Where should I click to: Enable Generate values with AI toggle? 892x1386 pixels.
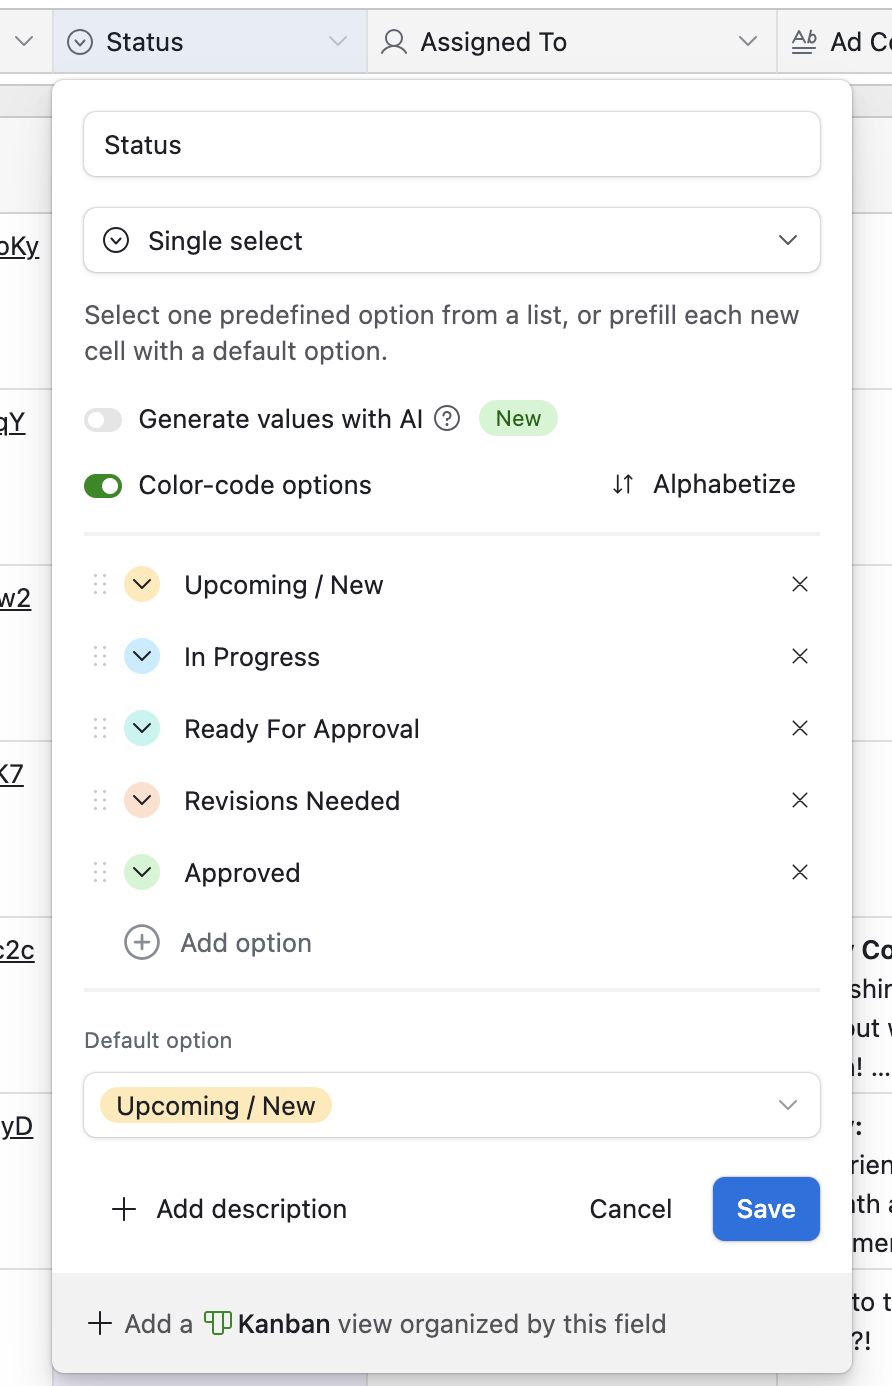coord(103,420)
